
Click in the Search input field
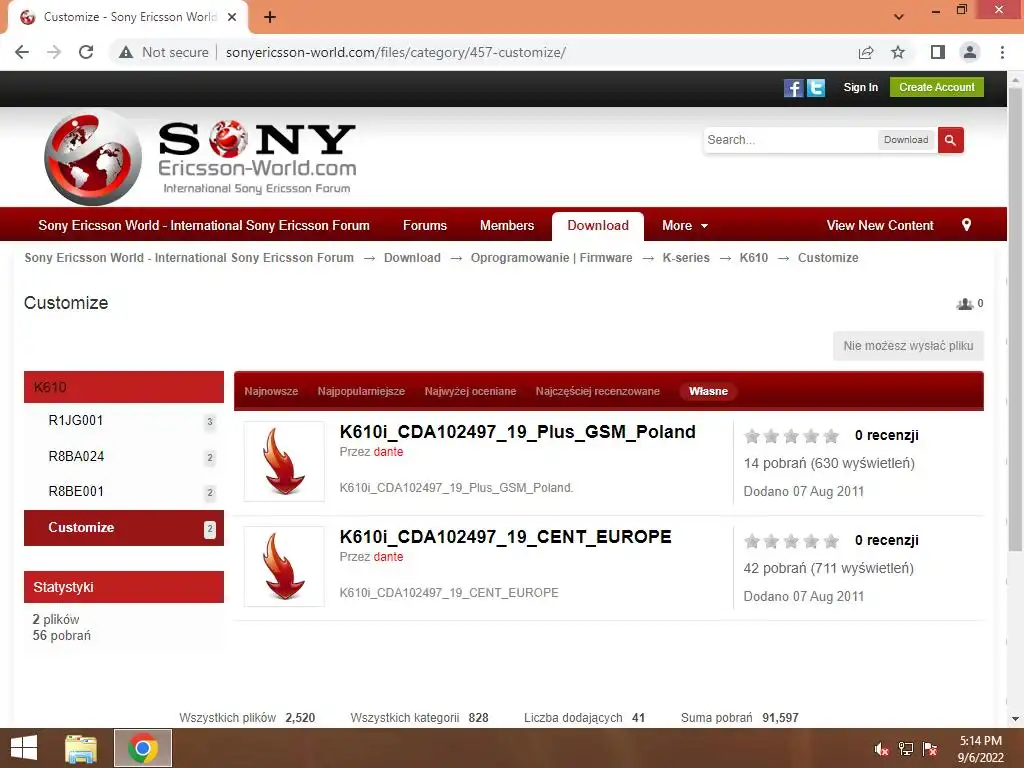(x=790, y=140)
